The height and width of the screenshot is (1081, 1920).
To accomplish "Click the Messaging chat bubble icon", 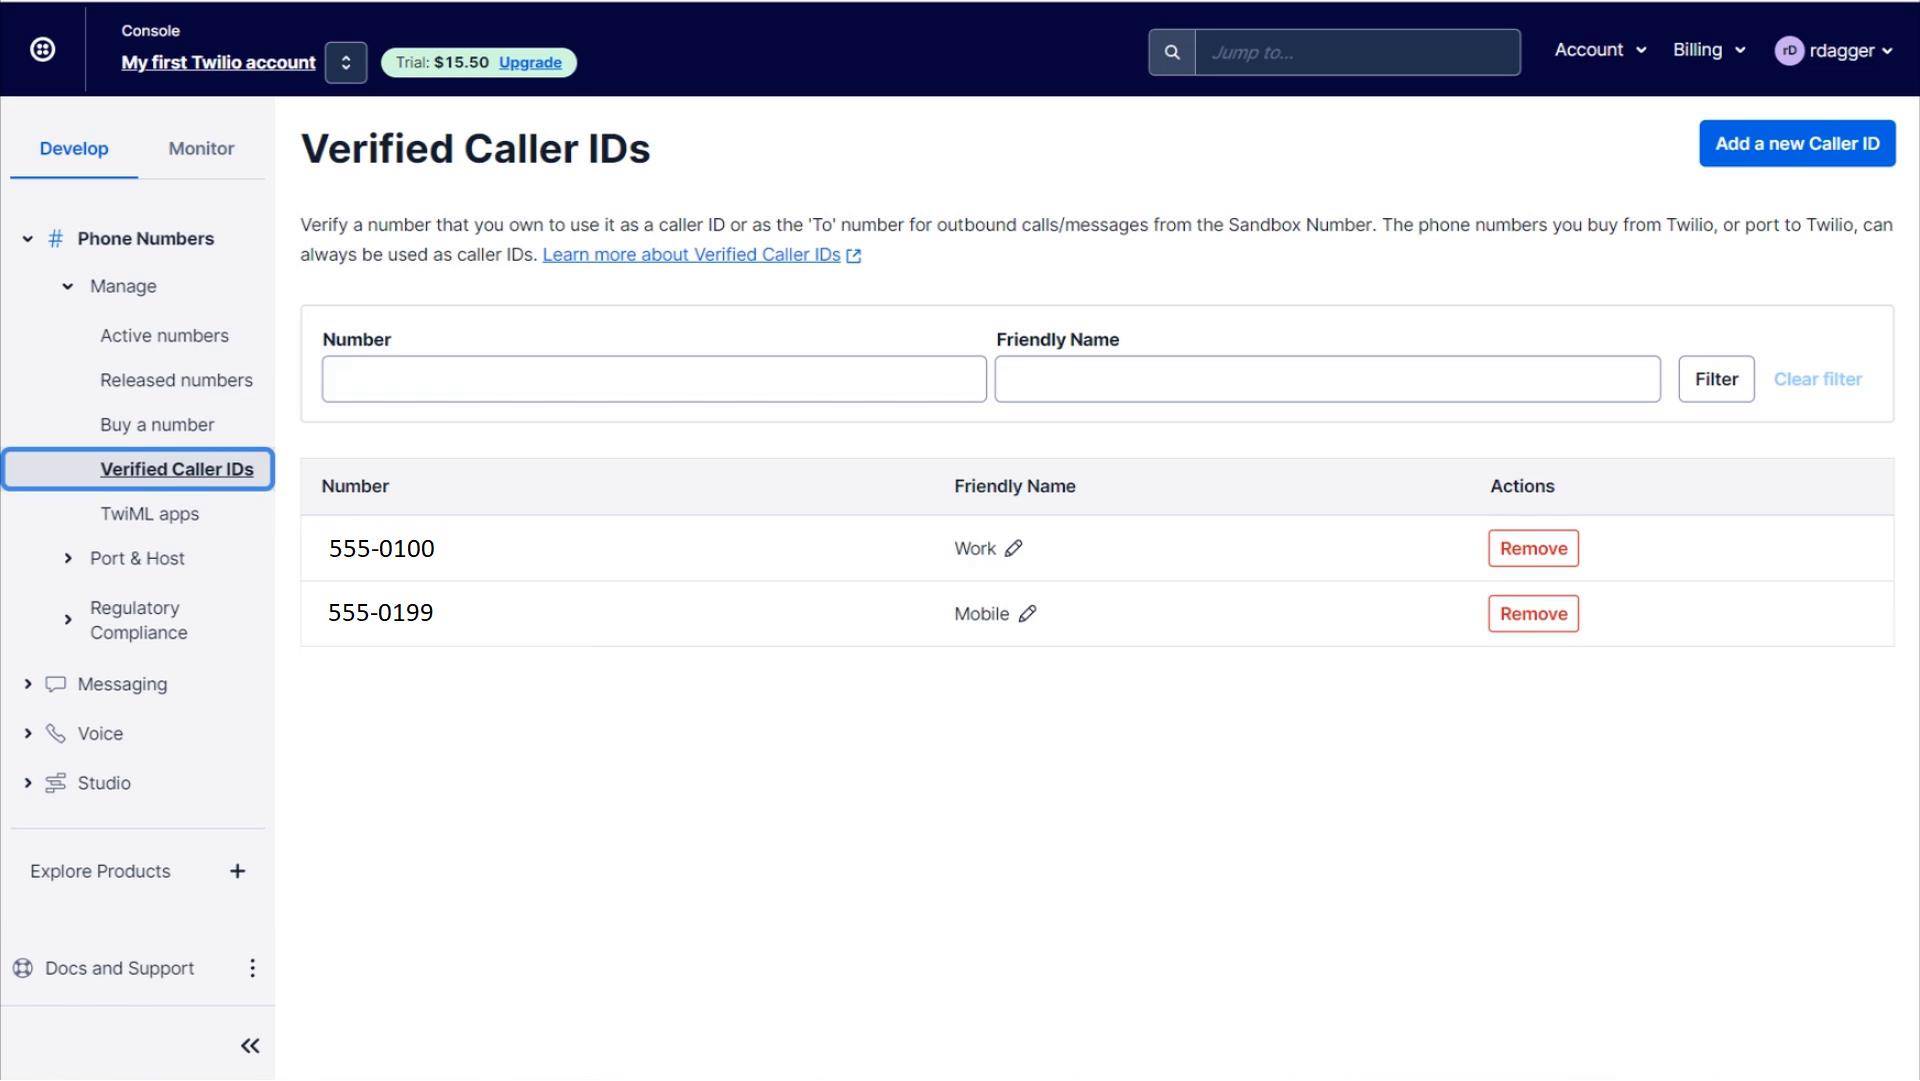I will (56, 684).
